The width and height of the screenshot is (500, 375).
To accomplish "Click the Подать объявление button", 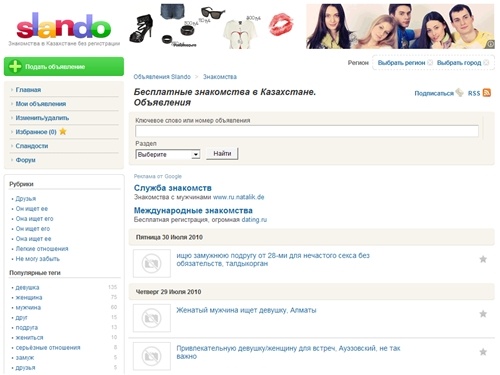I will click(x=64, y=66).
